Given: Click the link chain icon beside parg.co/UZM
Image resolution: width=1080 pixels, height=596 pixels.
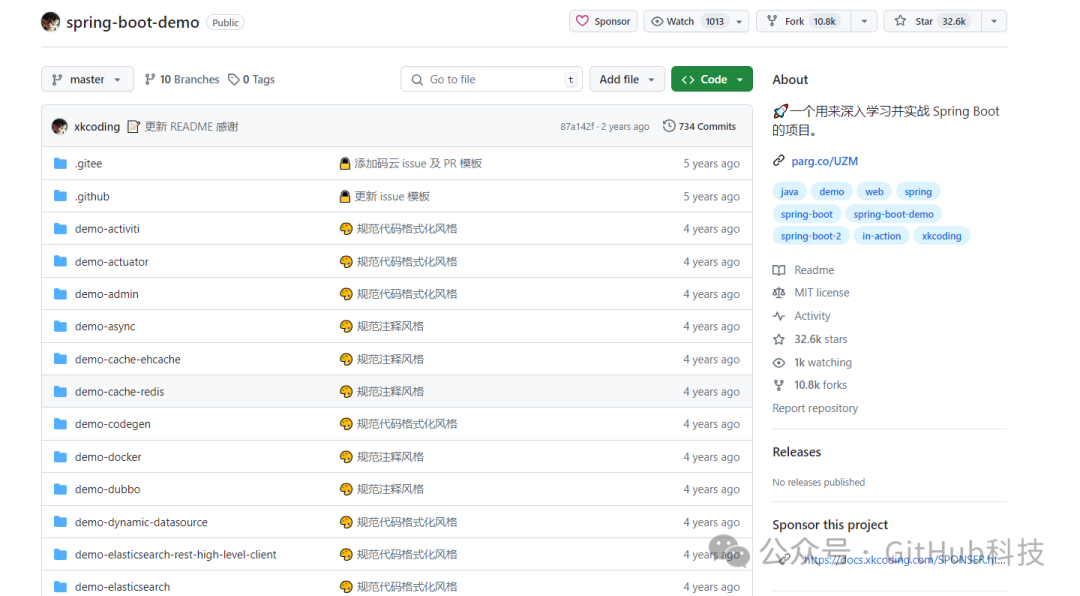Looking at the screenshot, I should coord(779,161).
